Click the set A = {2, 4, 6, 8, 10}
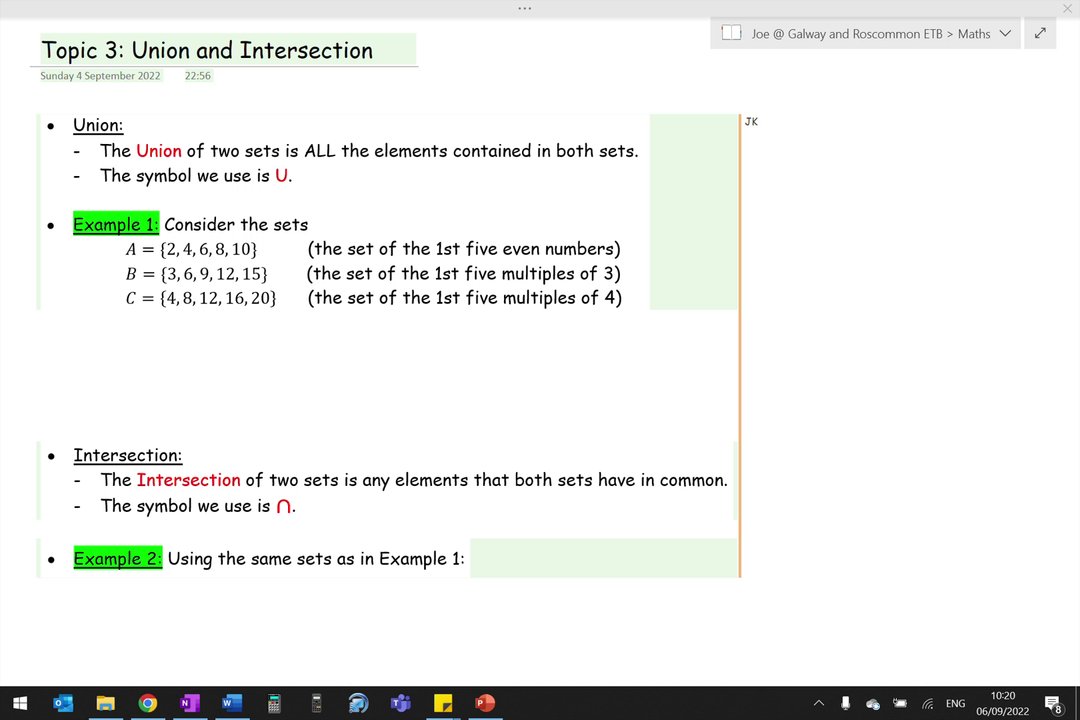This screenshot has width=1080, height=720. 191,249
